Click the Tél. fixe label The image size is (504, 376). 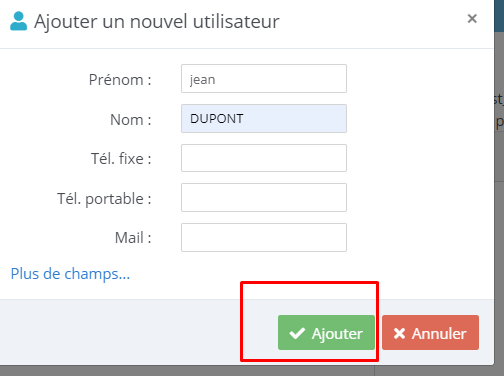pyautogui.click(x=121, y=158)
